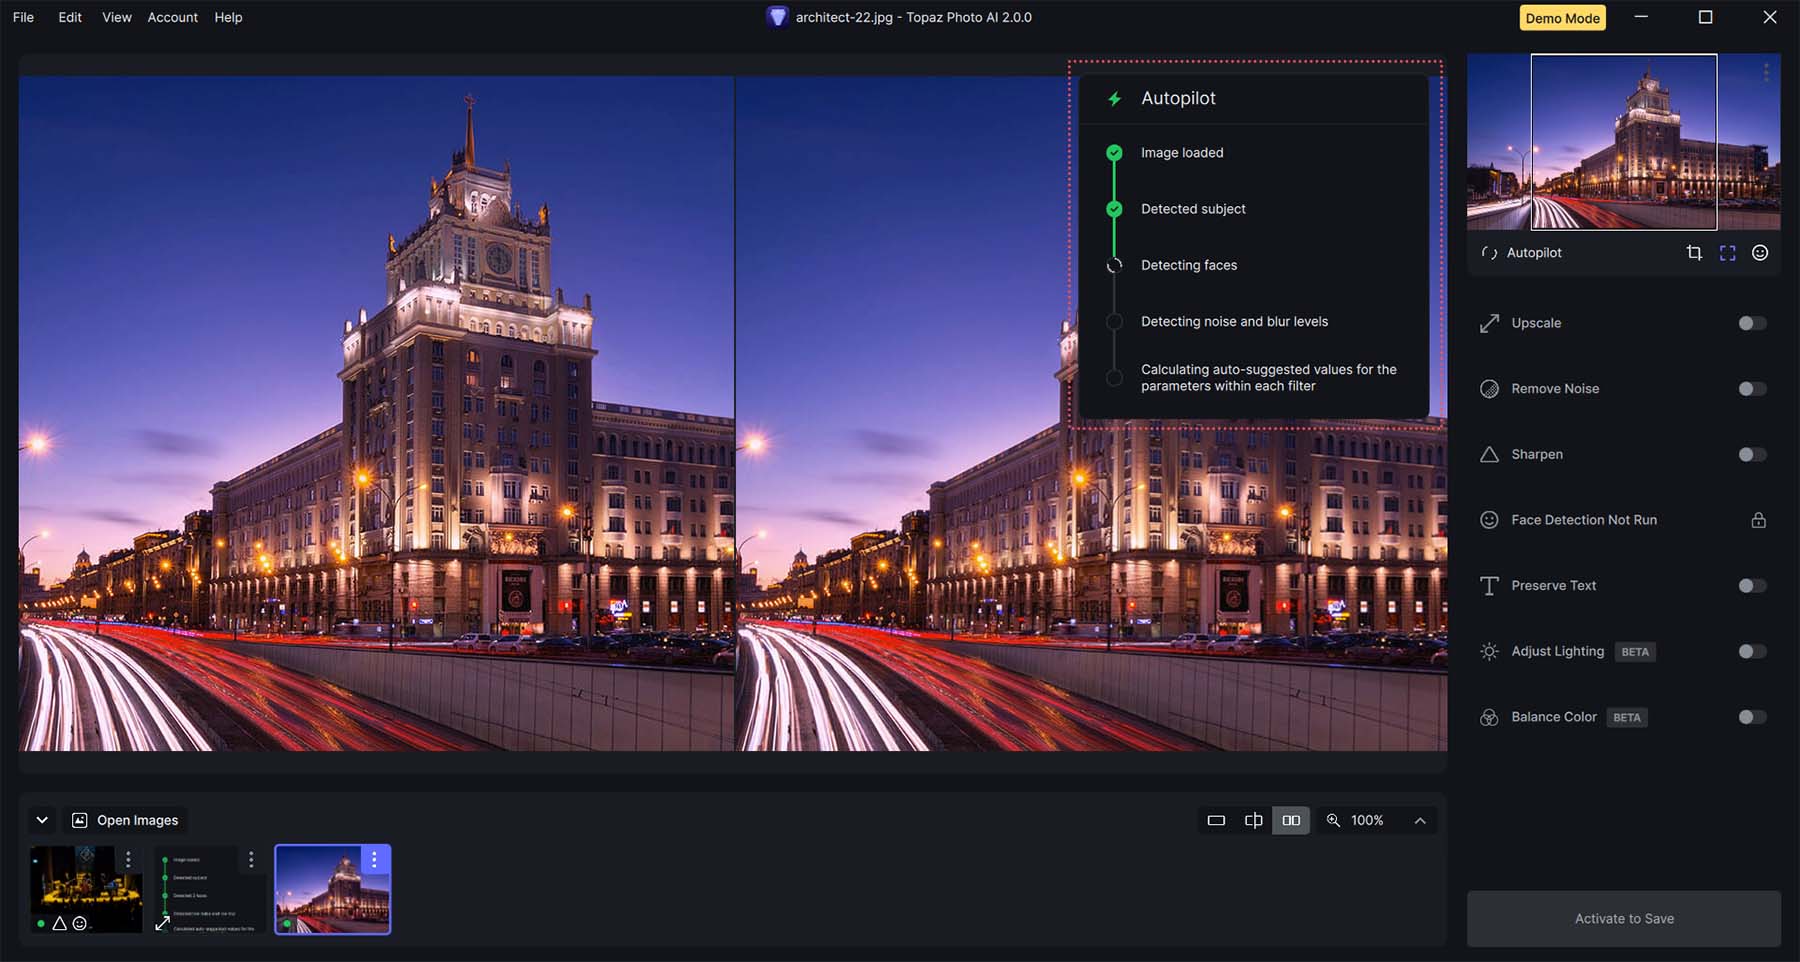The width and height of the screenshot is (1800, 962).
Task: Open the File menu
Action: [23, 17]
